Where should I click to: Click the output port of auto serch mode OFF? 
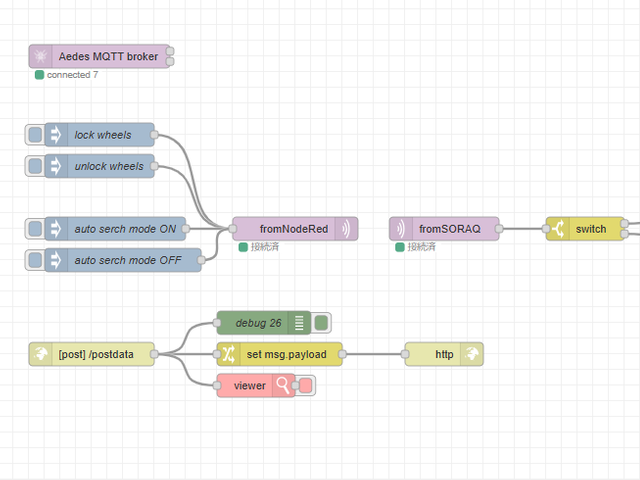[201, 260]
